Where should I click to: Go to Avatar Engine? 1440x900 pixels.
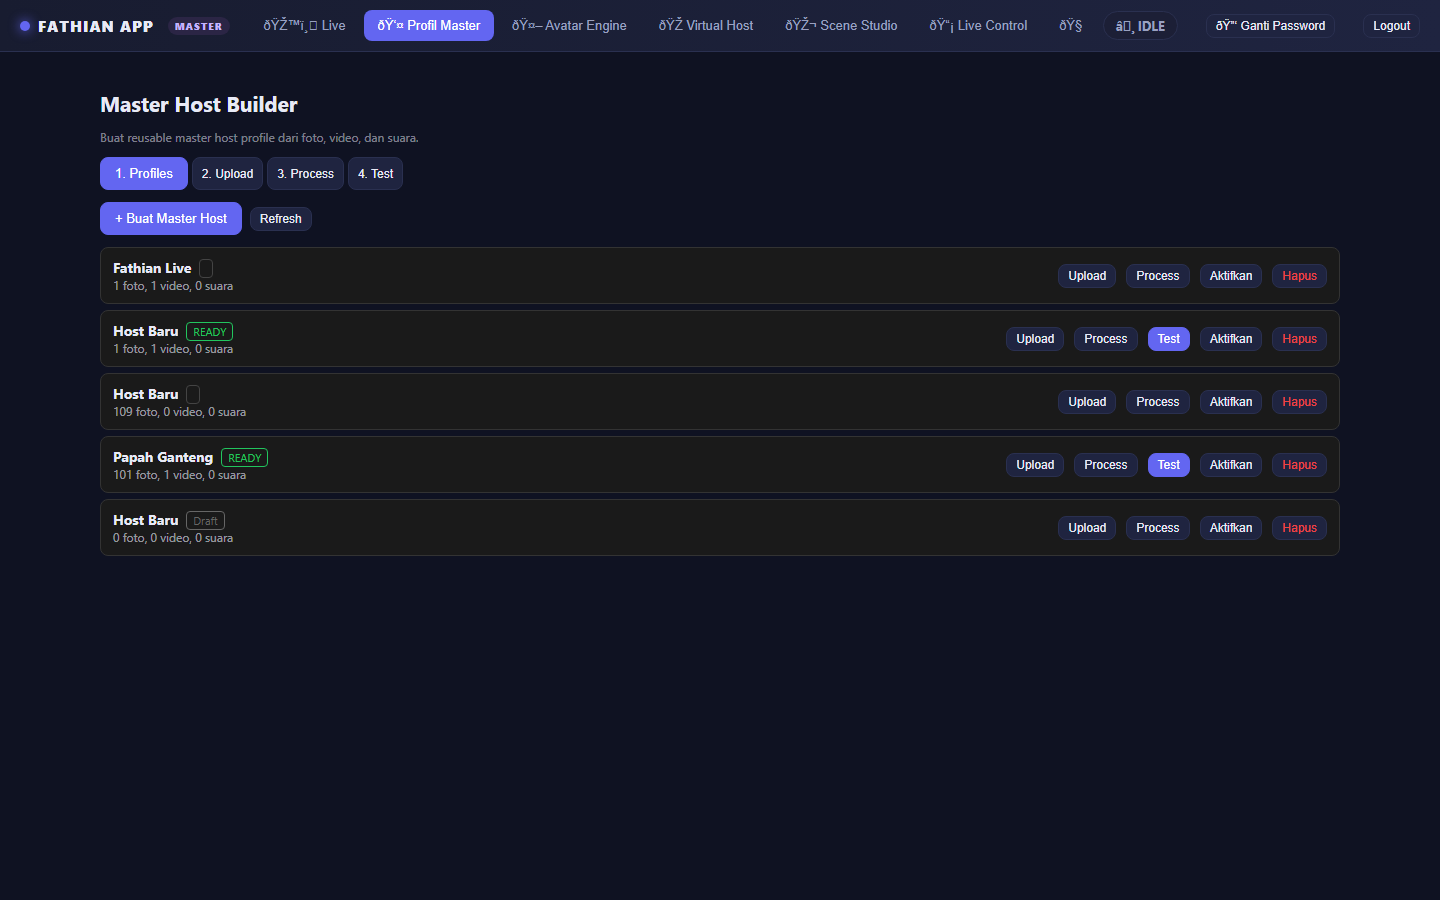(x=569, y=26)
